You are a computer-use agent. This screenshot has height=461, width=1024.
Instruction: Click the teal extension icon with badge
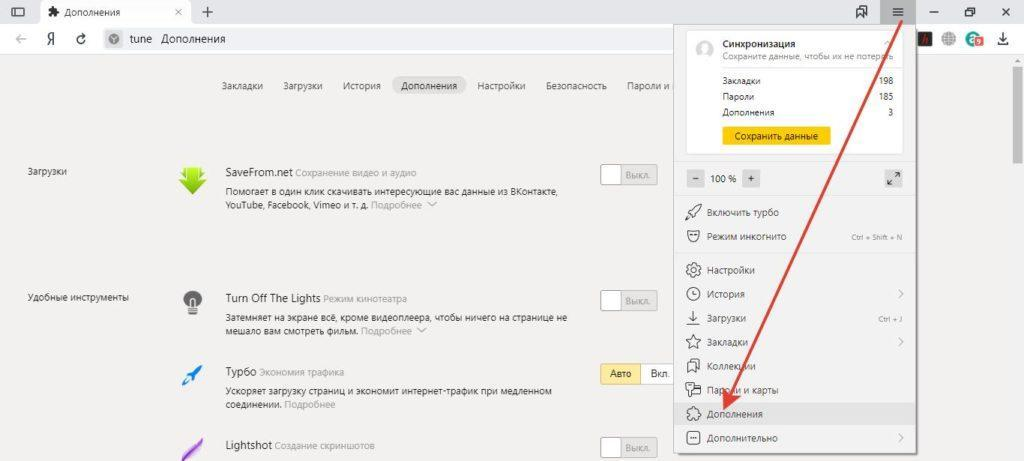tap(975, 39)
